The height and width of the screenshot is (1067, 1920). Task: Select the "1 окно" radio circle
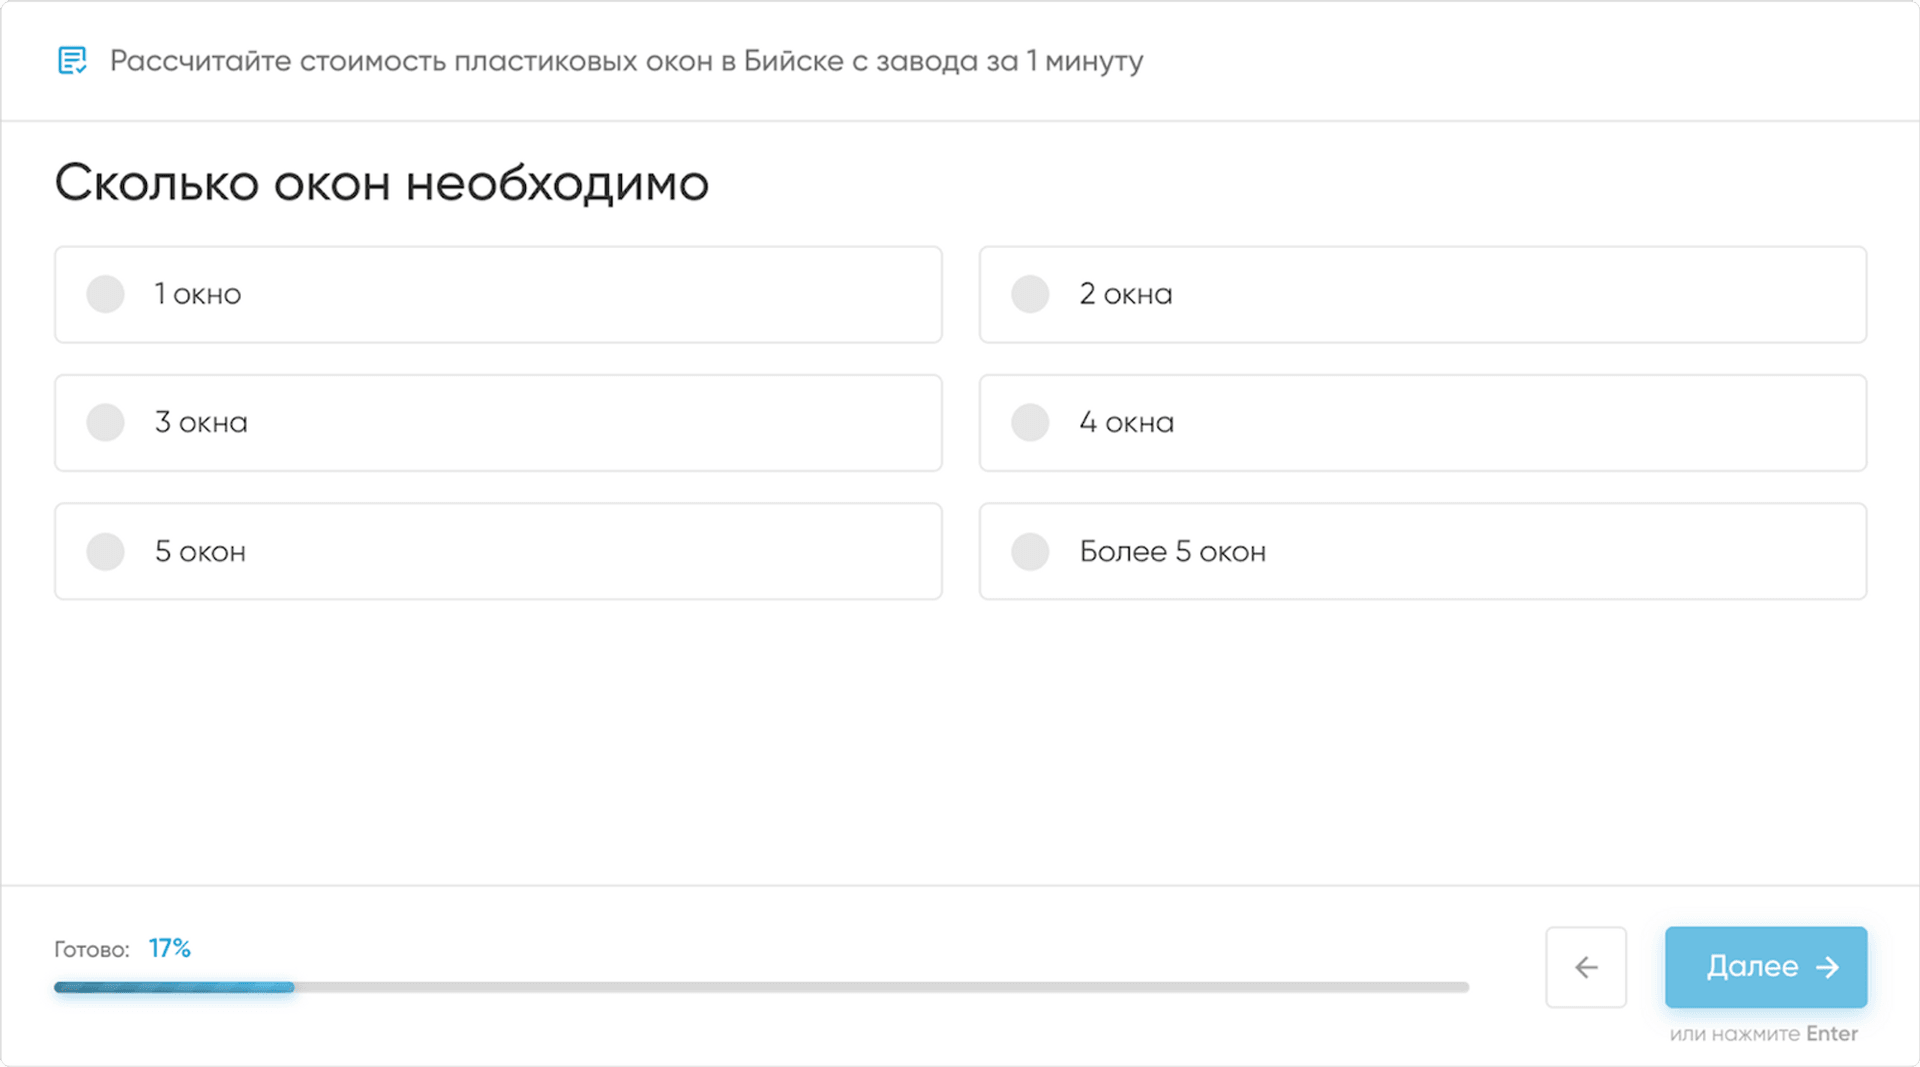point(105,294)
